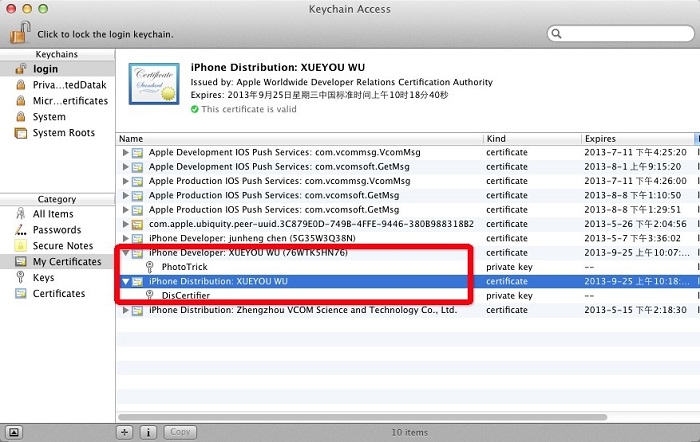Expand com.apple.ubiquity.peer-uuid certificate row
The image size is (700, 442).
click(x=125, y=224)
